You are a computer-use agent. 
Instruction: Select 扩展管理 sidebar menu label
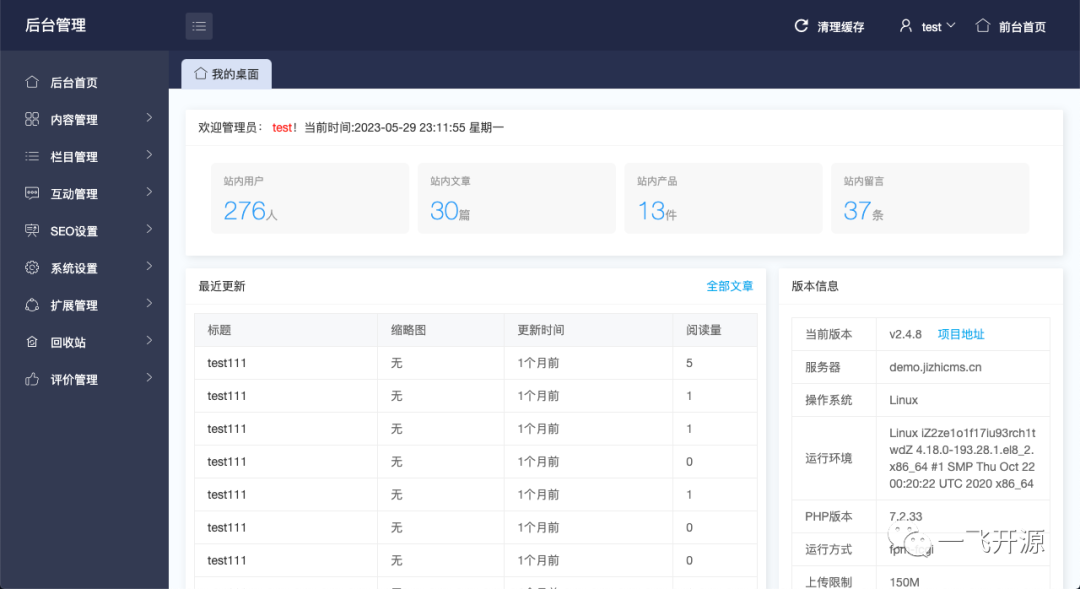pyautogui.click(x=74, y=306)
